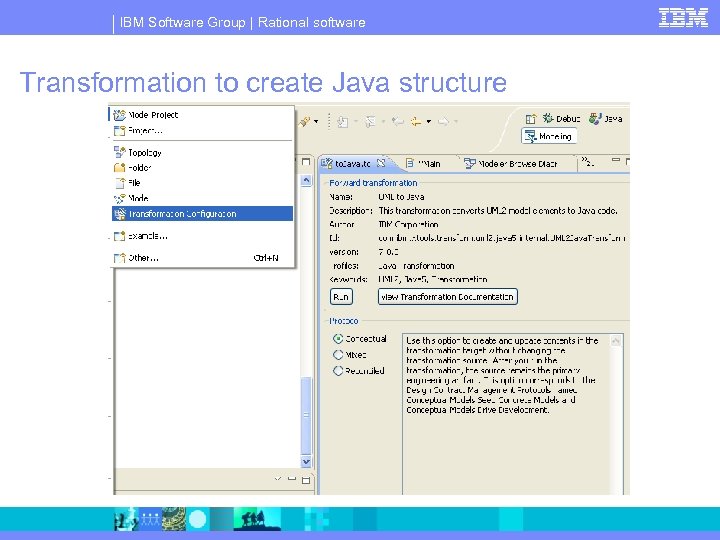Click the left pane scrollbar down arrow
720x540 pixels.
[306, 461]
